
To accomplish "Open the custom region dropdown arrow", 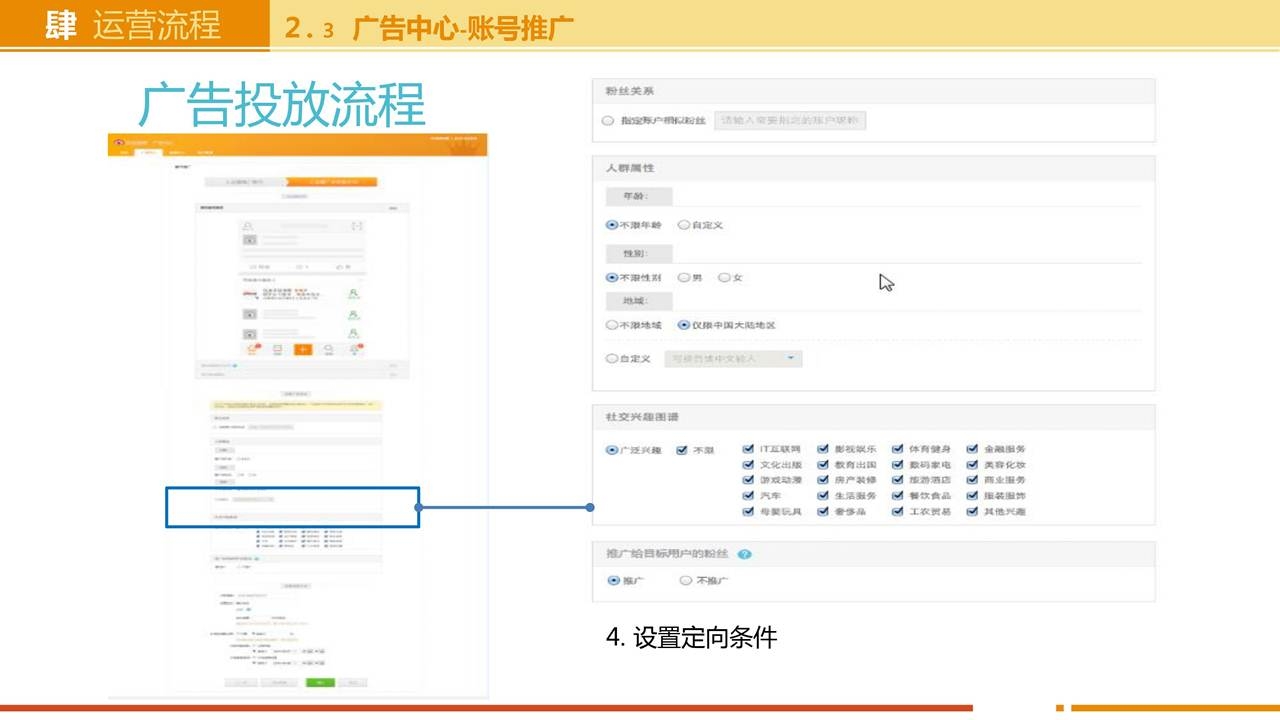I will (x=789, y=358).
